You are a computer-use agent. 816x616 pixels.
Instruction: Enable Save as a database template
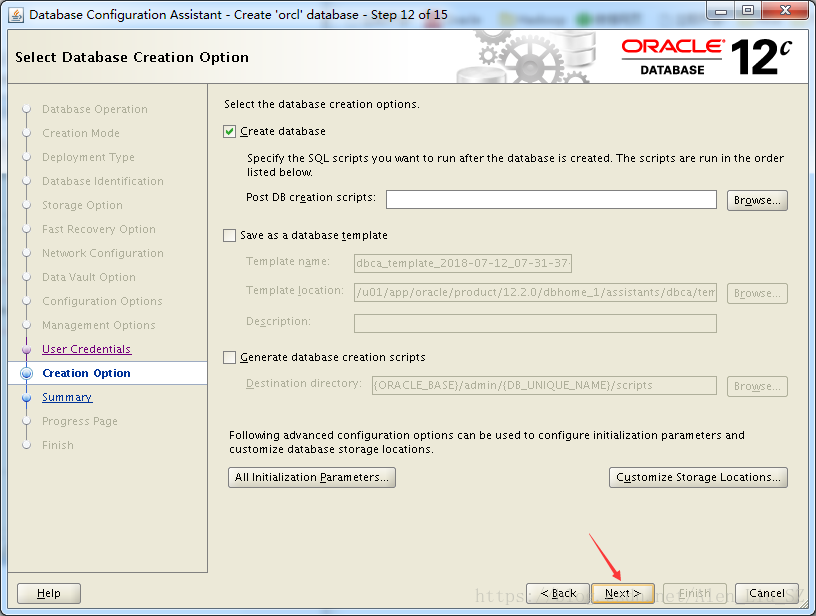pos(230,236)
